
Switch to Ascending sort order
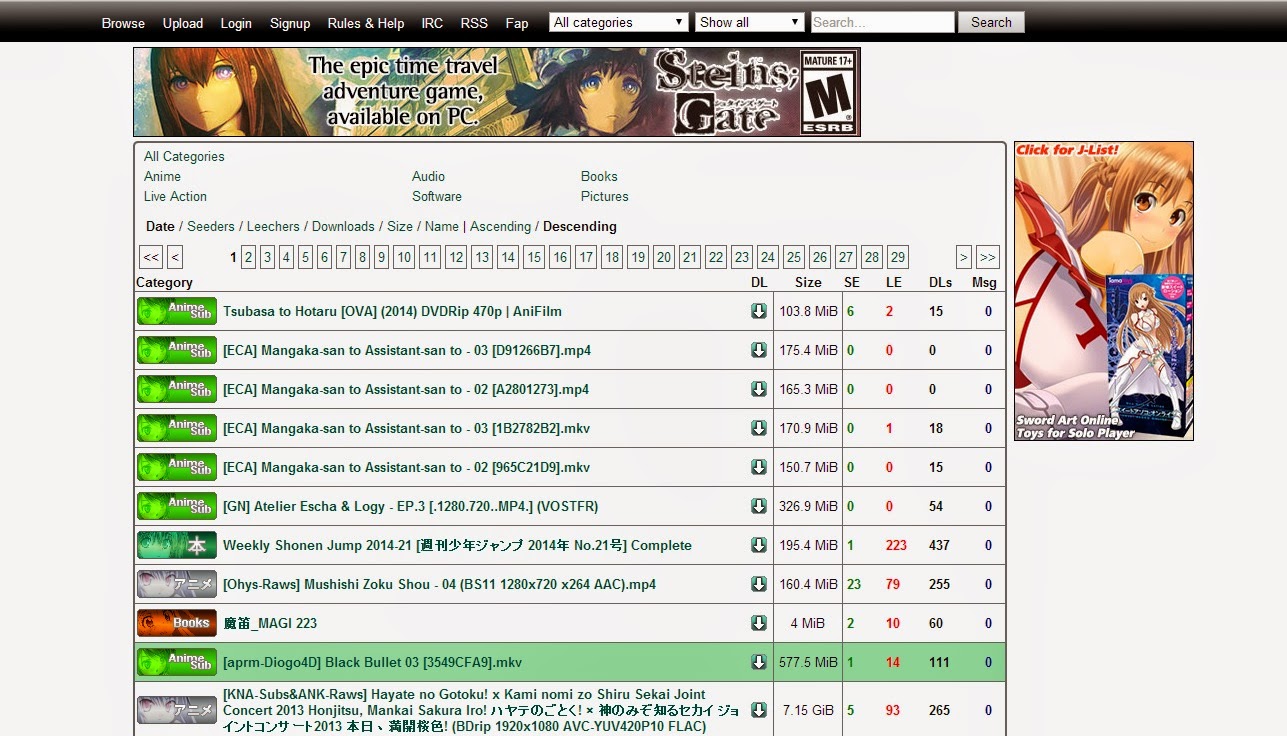click(500, 226)
